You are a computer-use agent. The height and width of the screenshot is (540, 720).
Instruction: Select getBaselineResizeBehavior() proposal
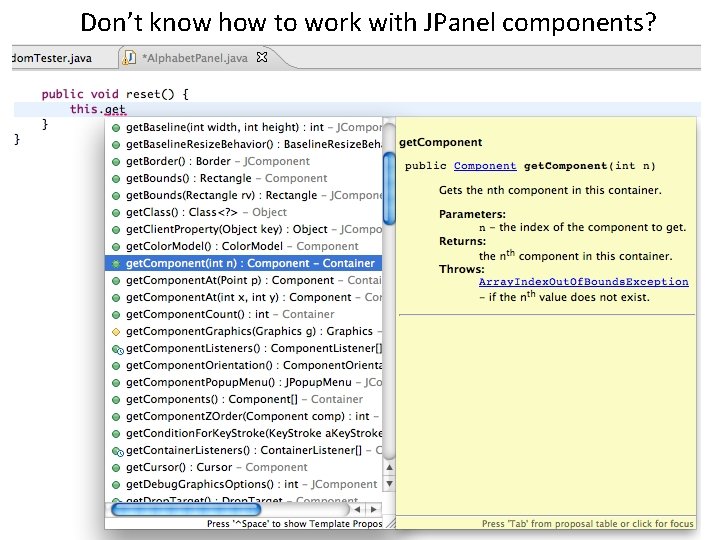point(243,144)
